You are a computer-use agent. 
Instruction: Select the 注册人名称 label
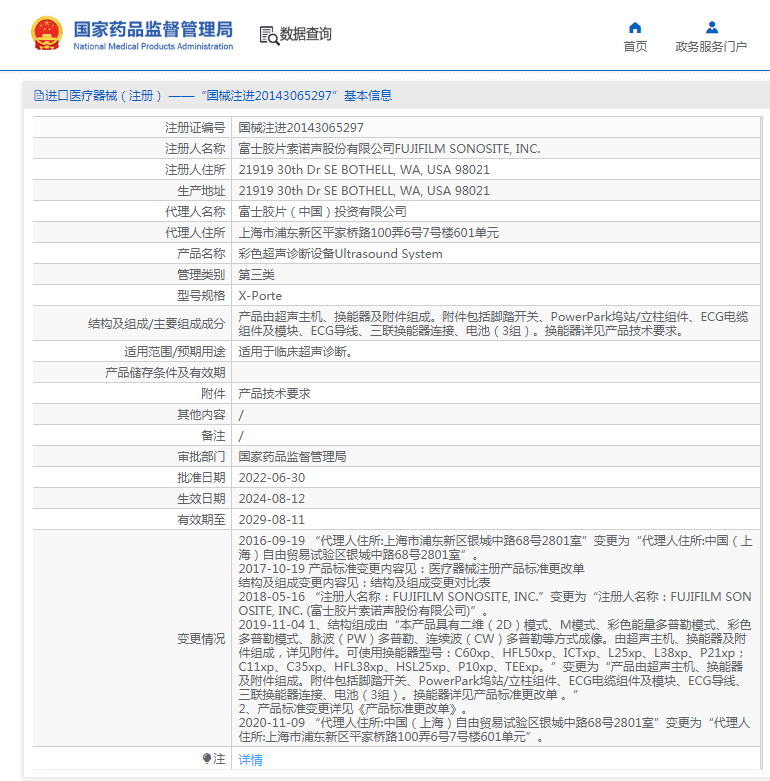(x=195, y=149)
